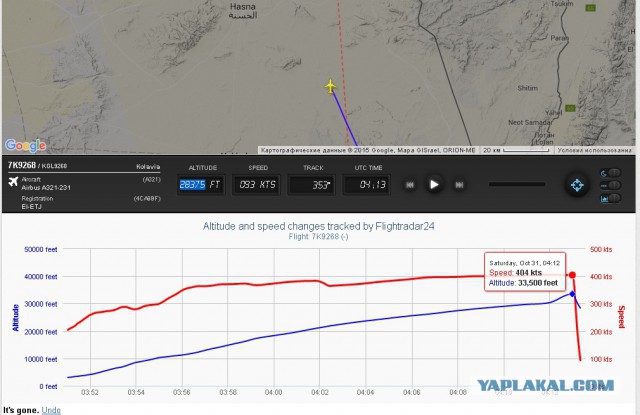Click the map data copyright text
The width and height of the screenshot is (640, 415).
coord(368,150)
